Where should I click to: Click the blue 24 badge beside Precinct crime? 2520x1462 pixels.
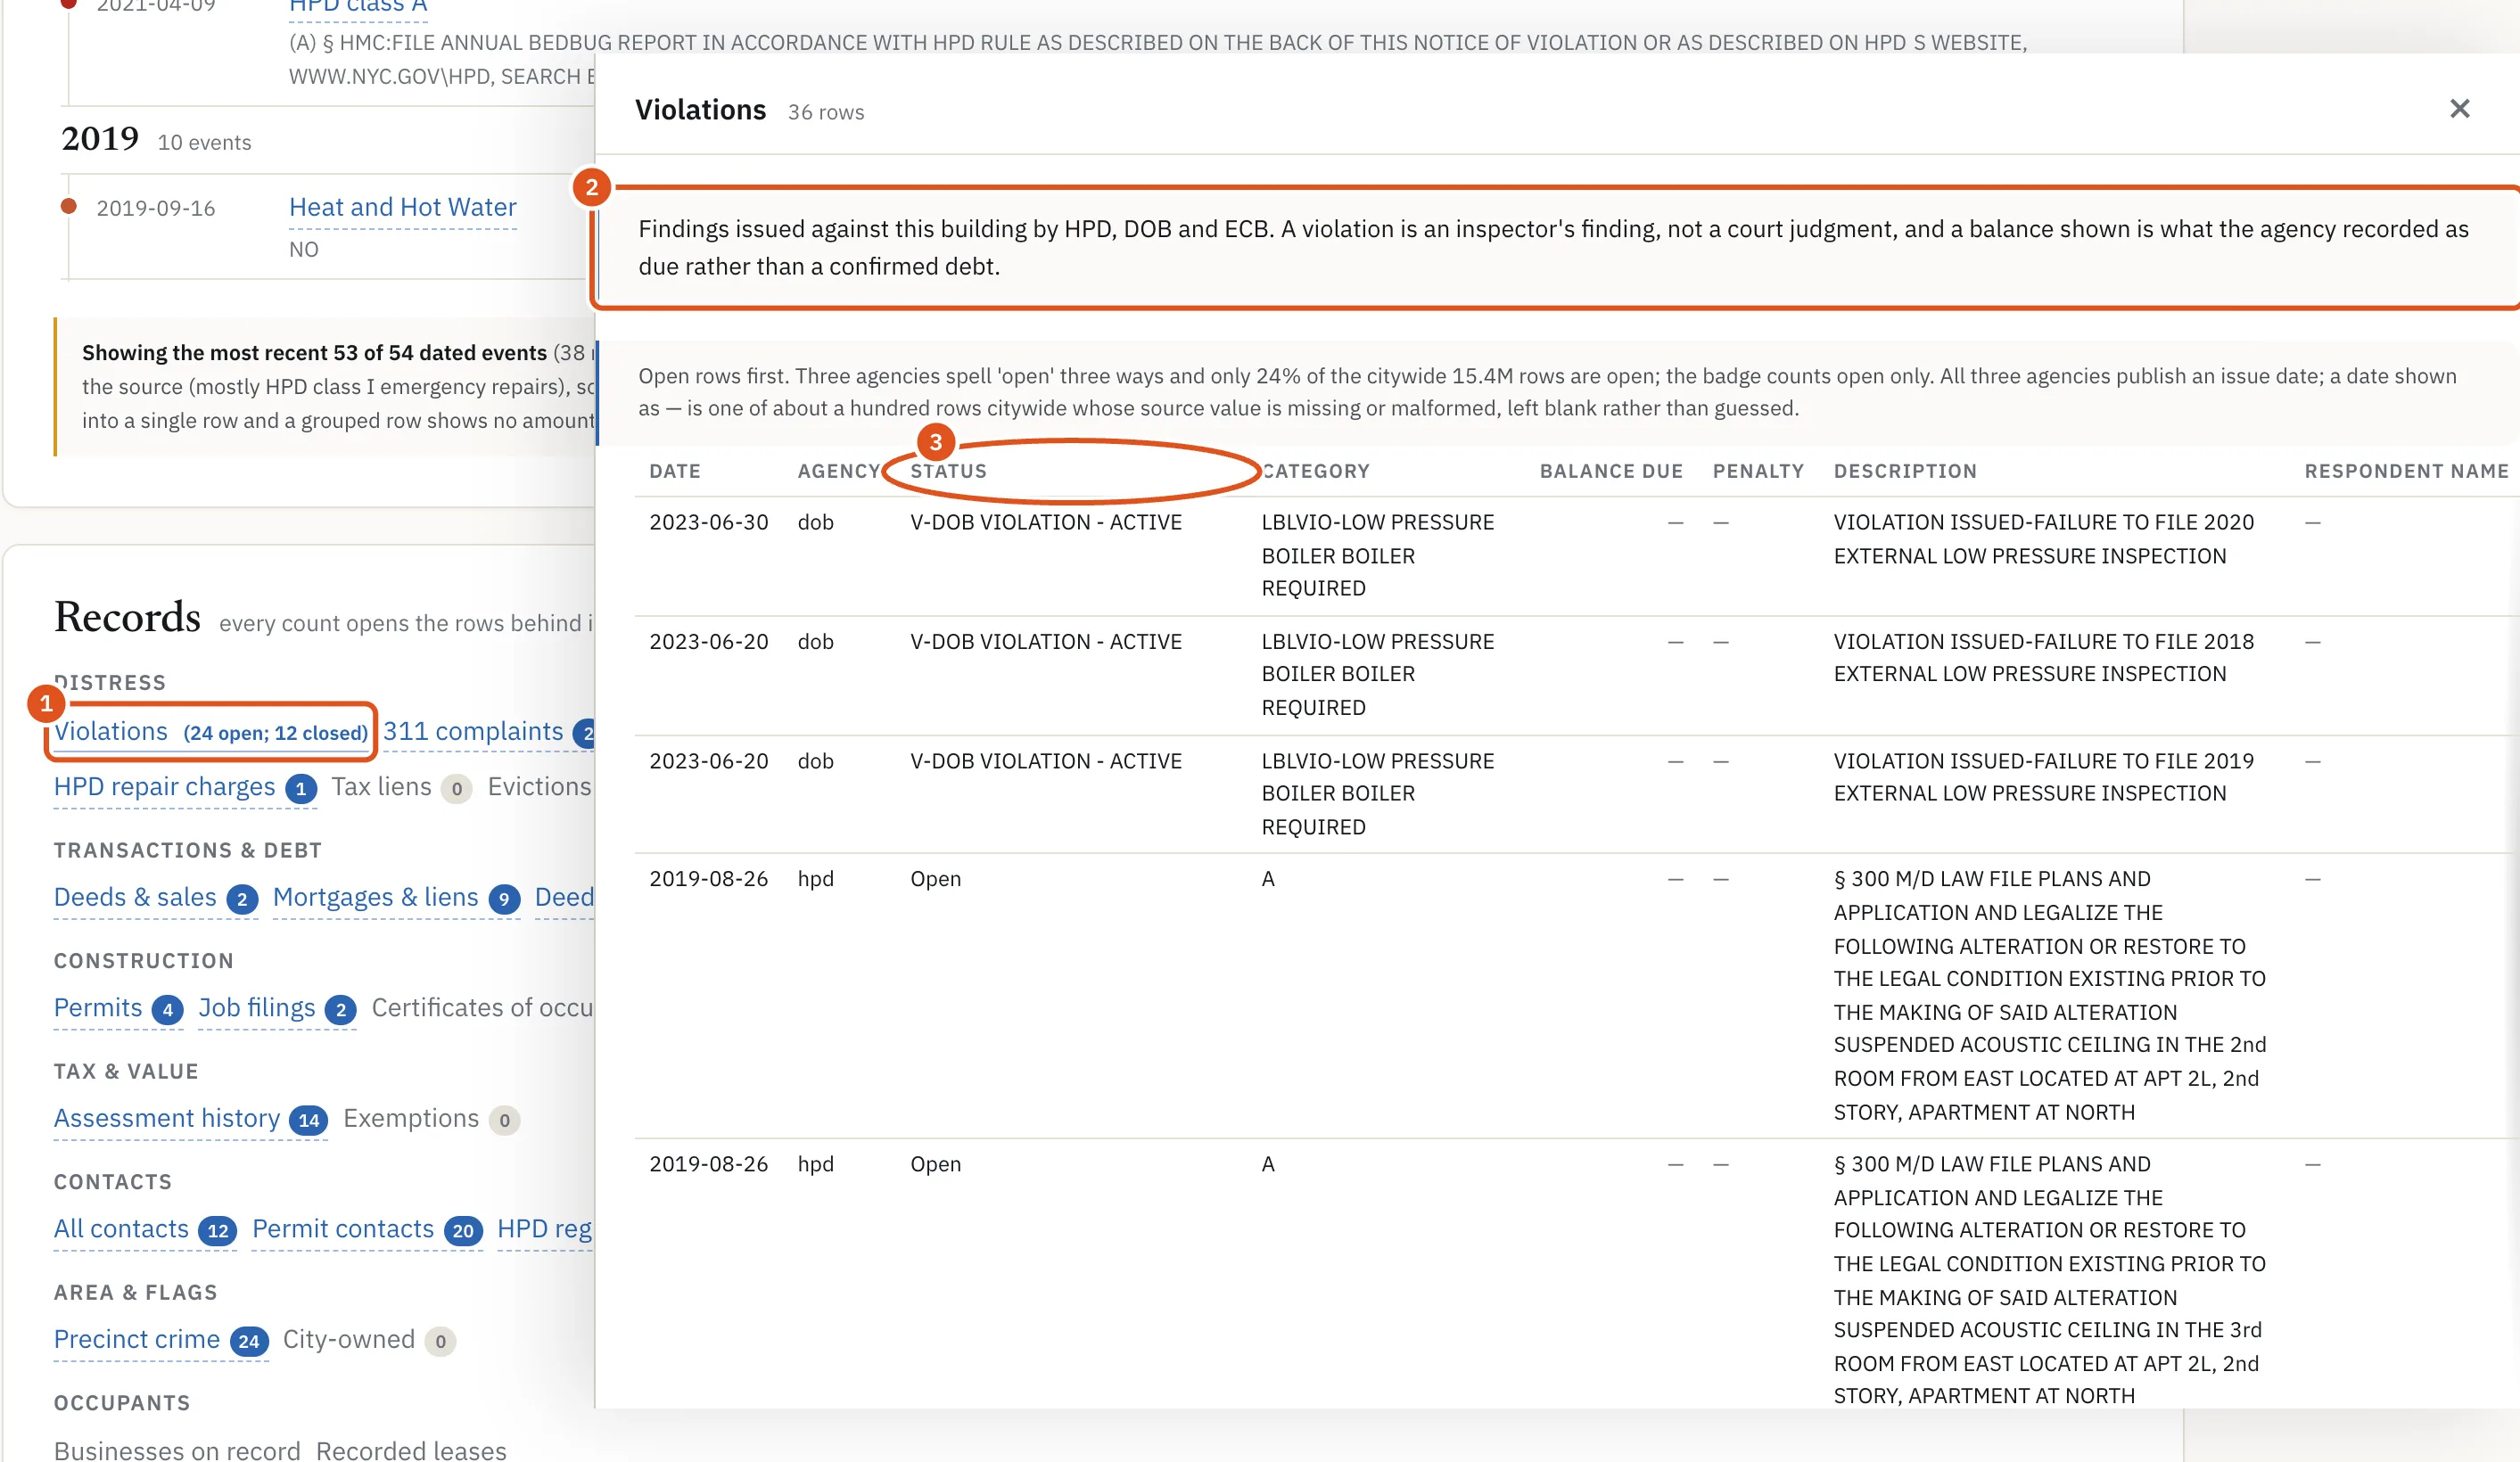pos(249,1341)
